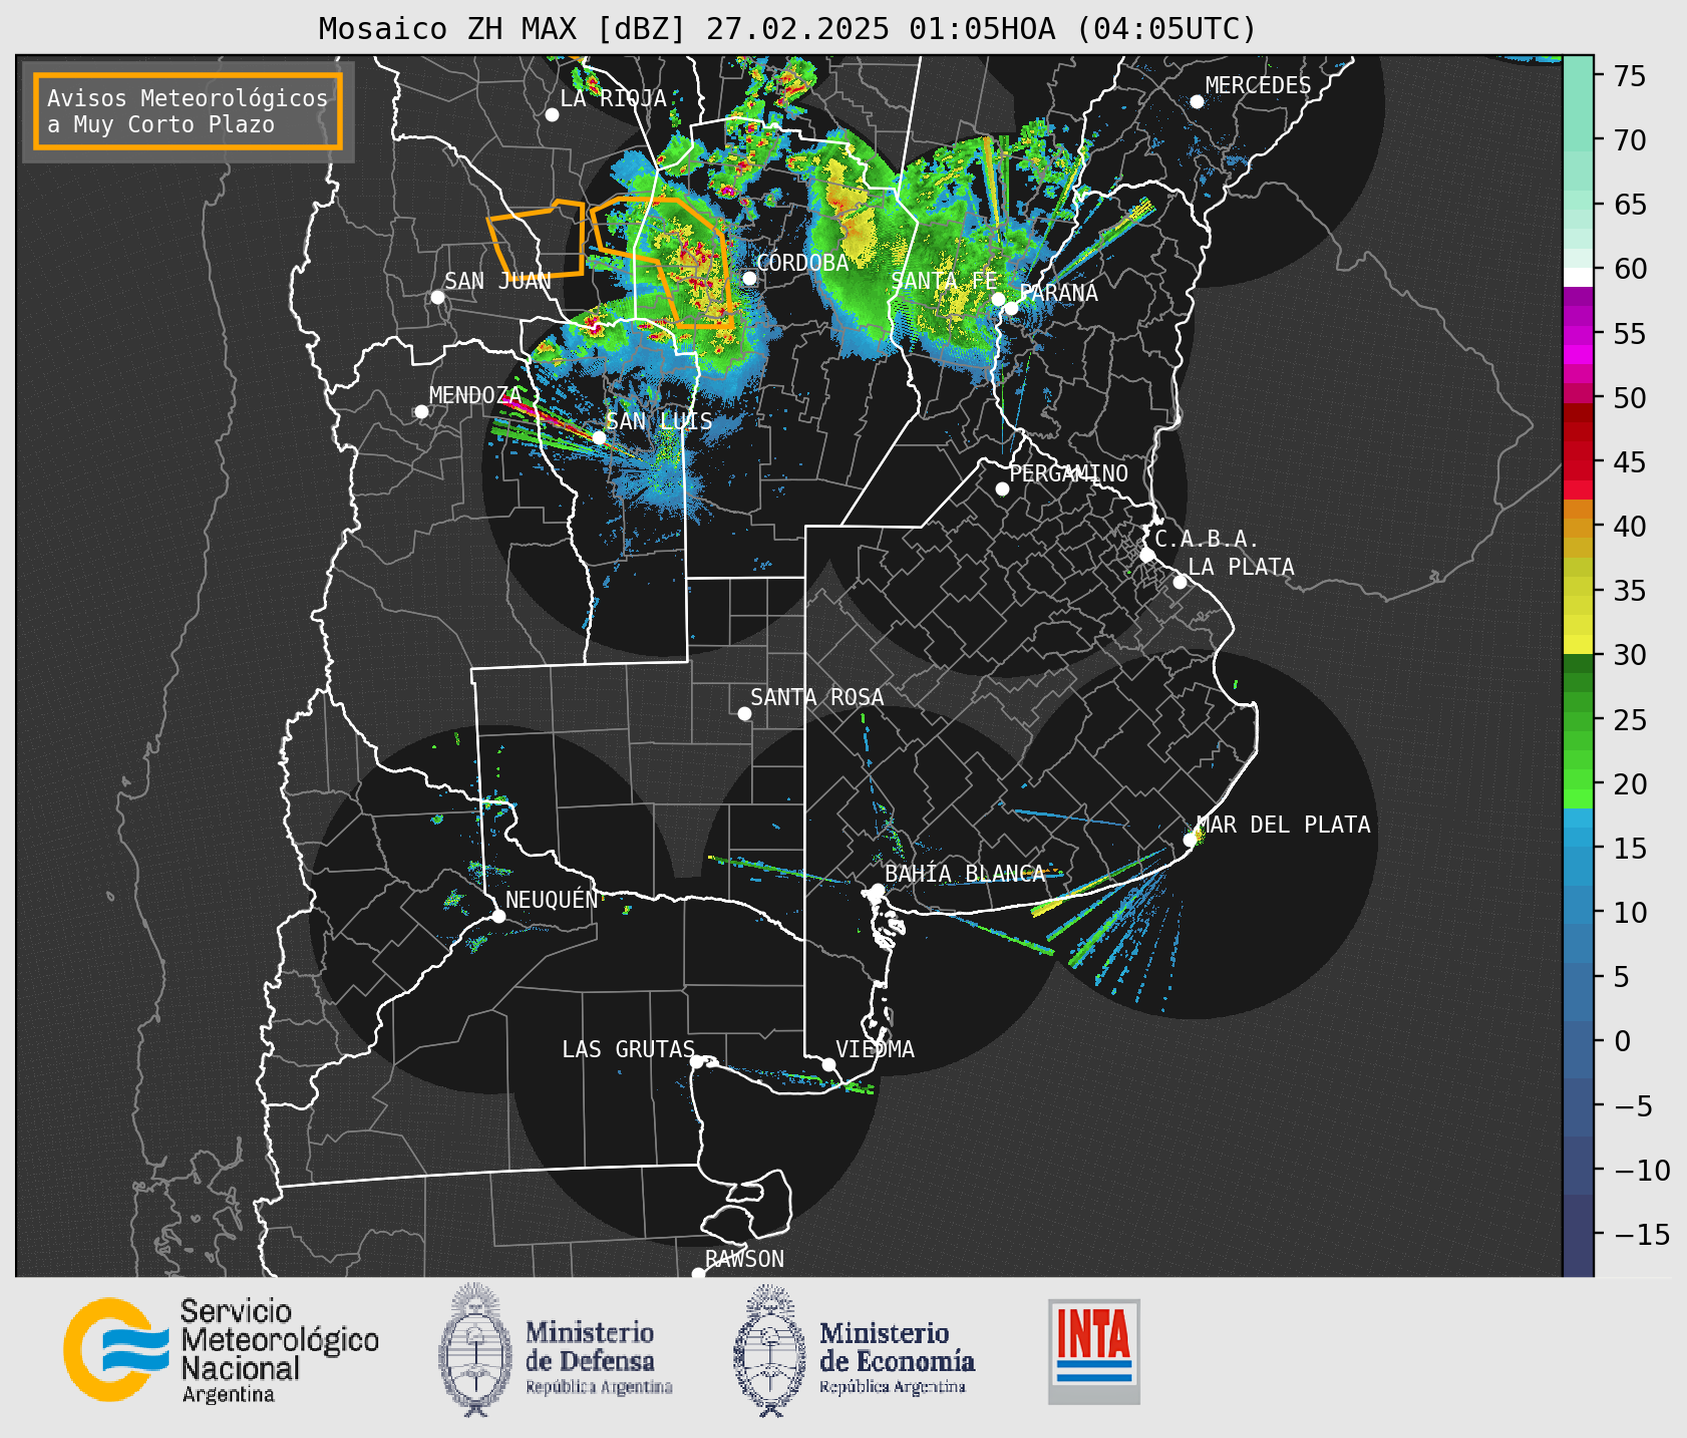The width and height of the screenshot is (1687, 1438).
Task: Click the white 60 dBZ color band
Action: pos(1577,277)
